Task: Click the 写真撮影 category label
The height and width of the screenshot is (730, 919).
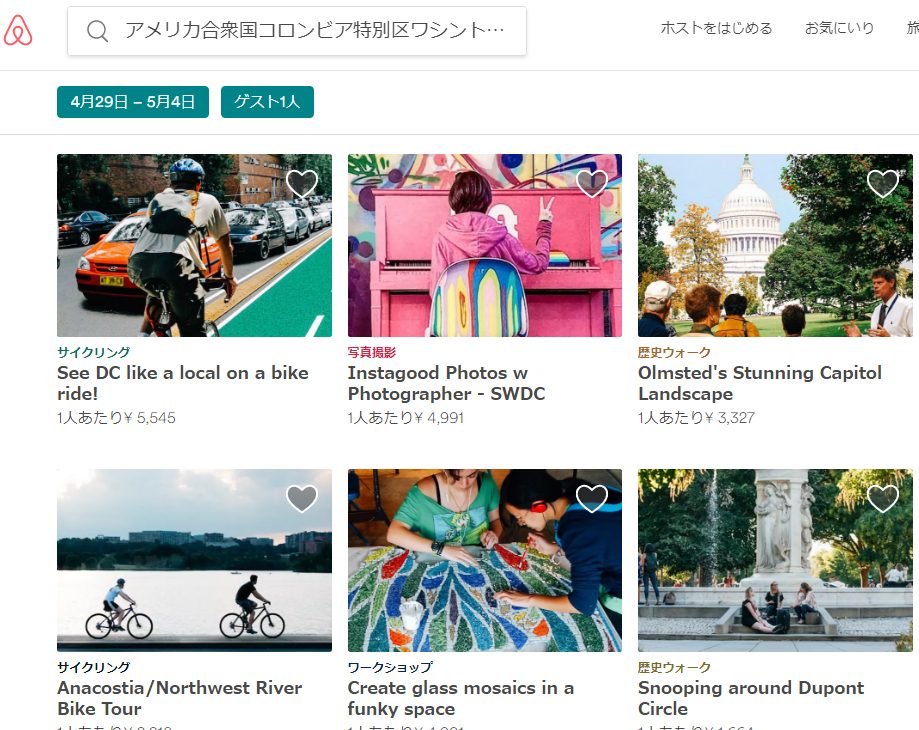Action: (372, 352)
